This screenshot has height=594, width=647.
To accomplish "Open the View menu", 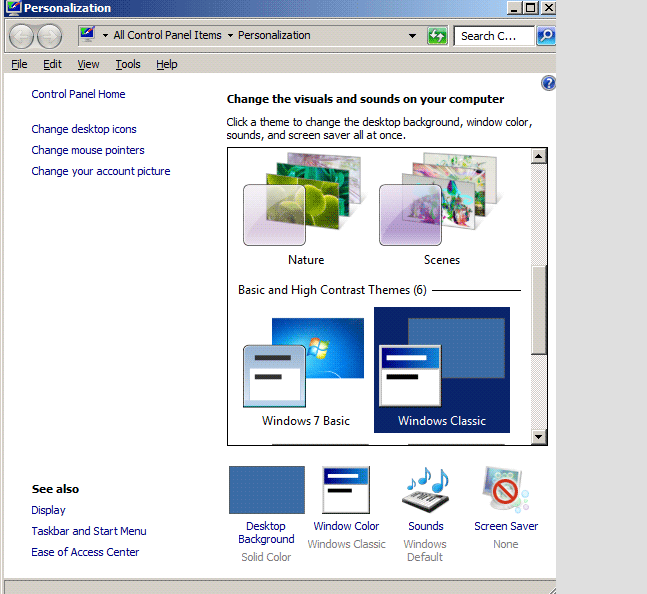I will coord(88,64).
